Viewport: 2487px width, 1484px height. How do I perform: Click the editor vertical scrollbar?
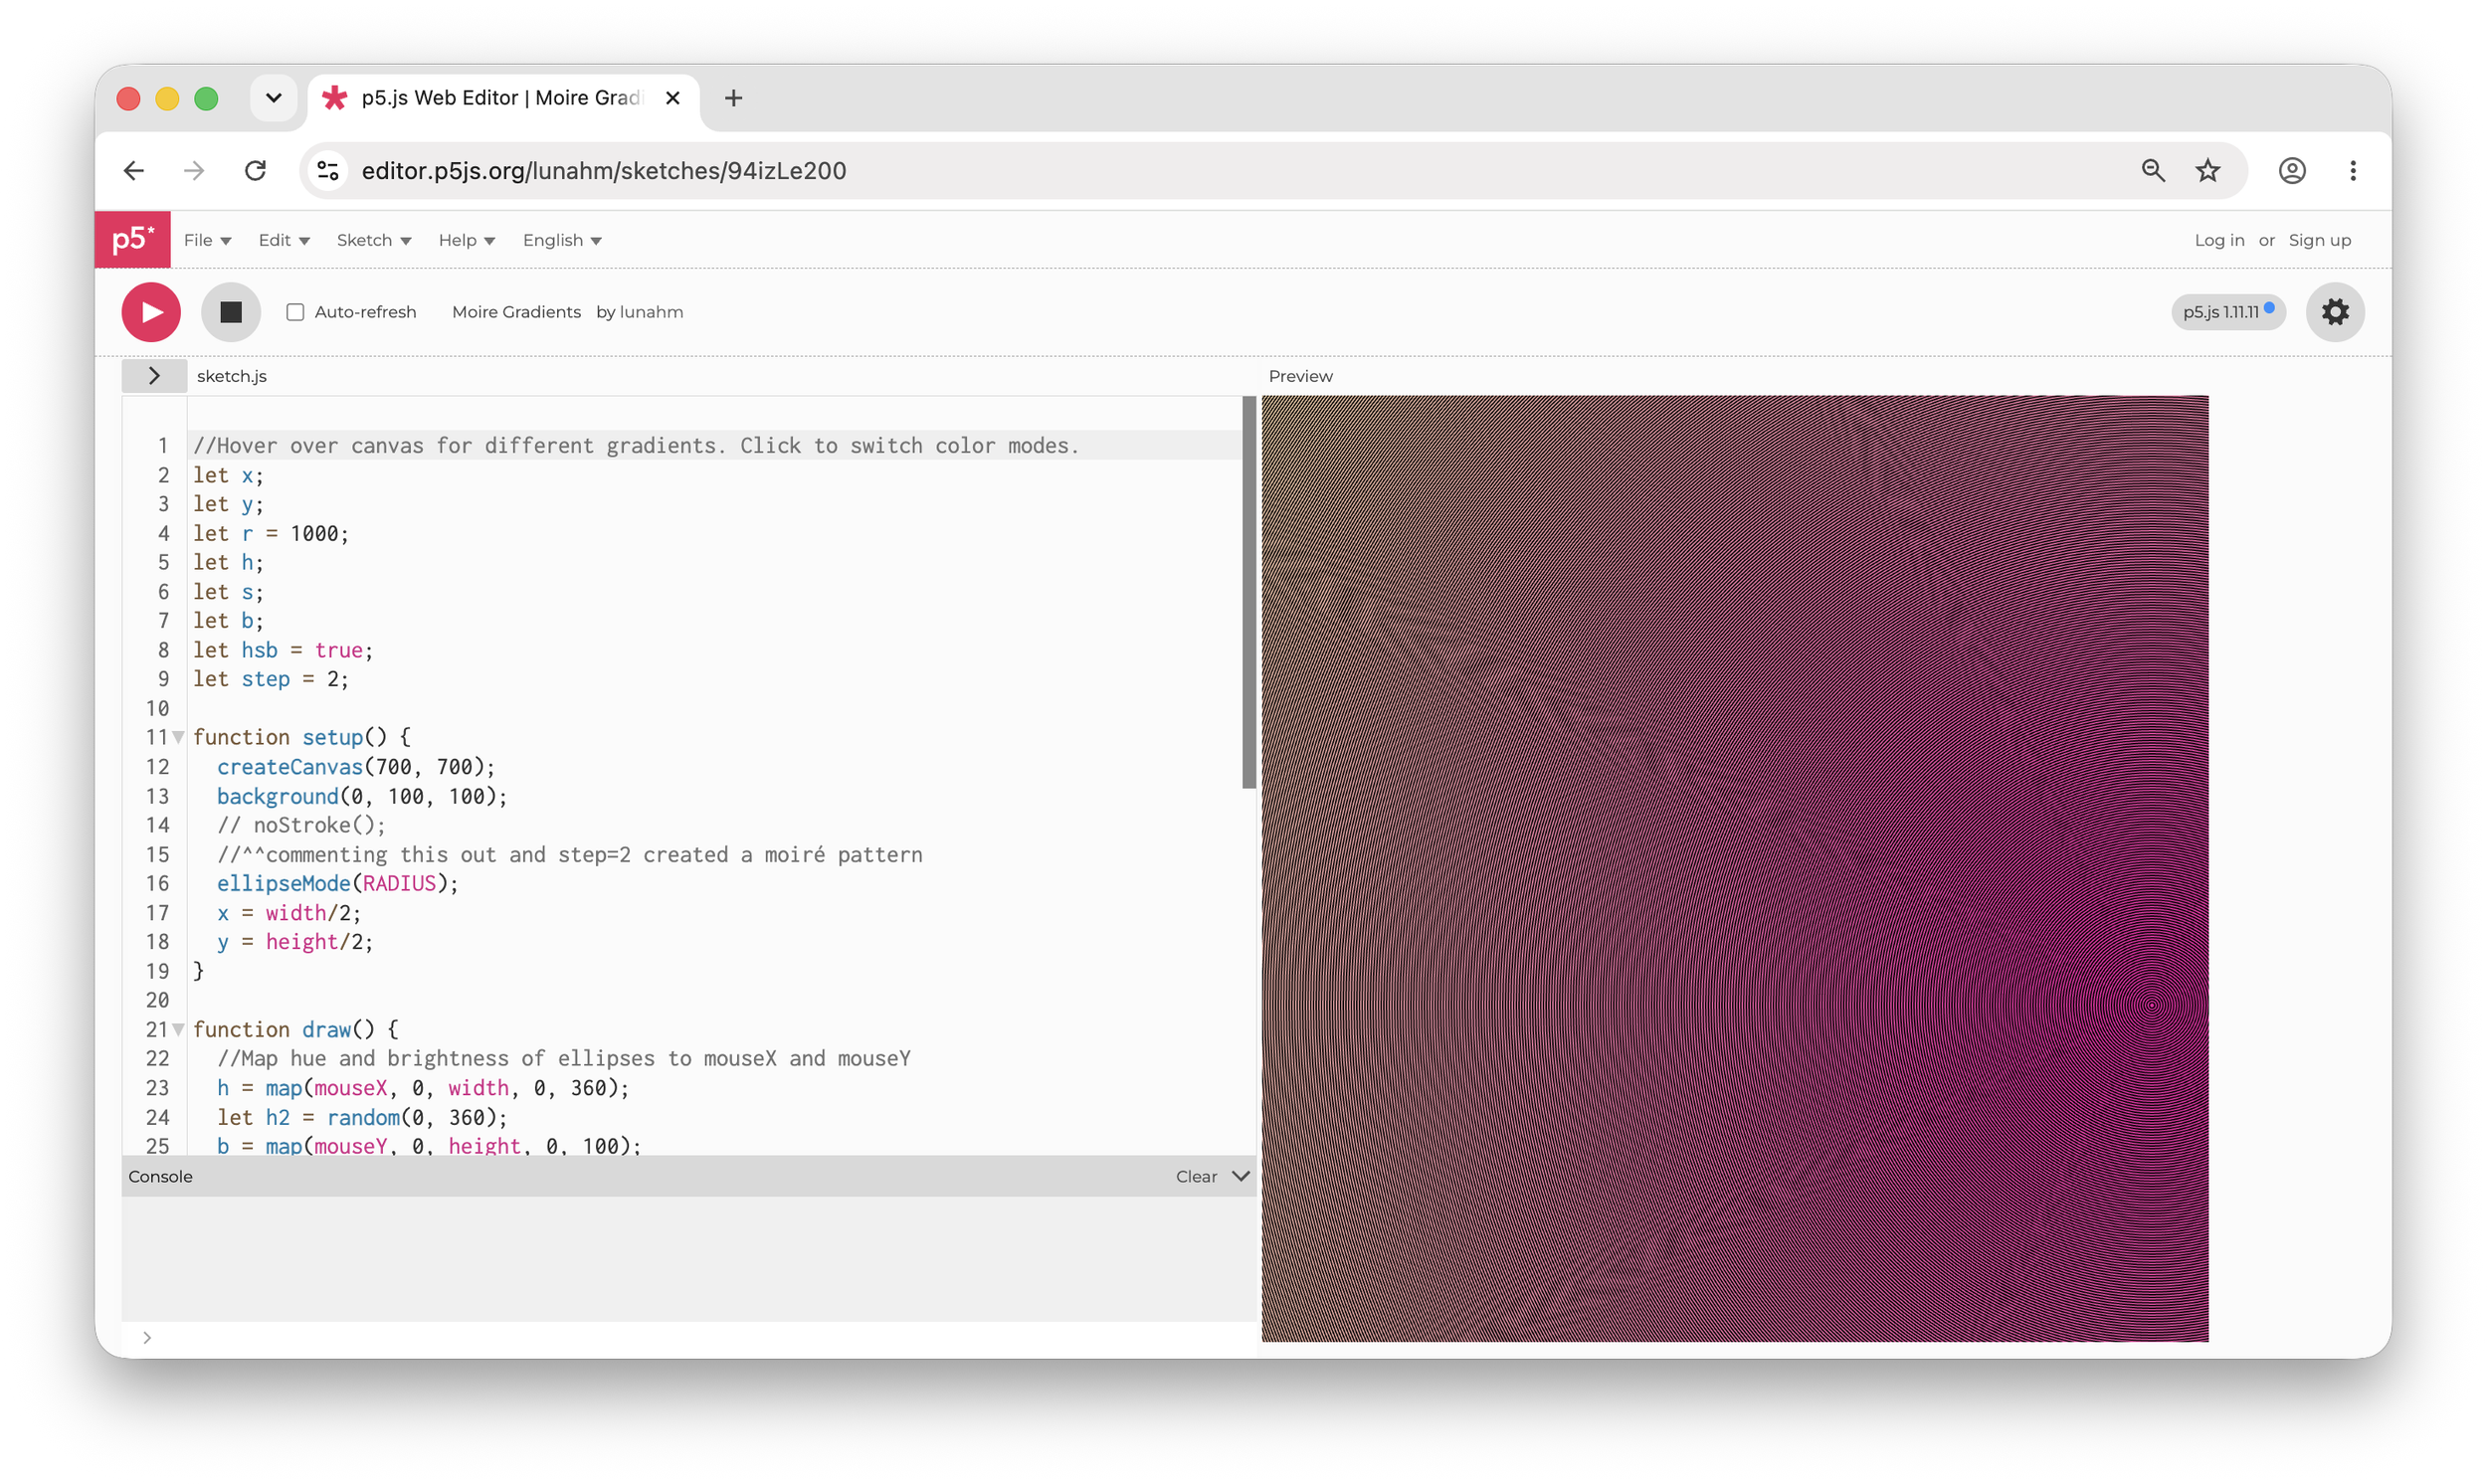1248,592
